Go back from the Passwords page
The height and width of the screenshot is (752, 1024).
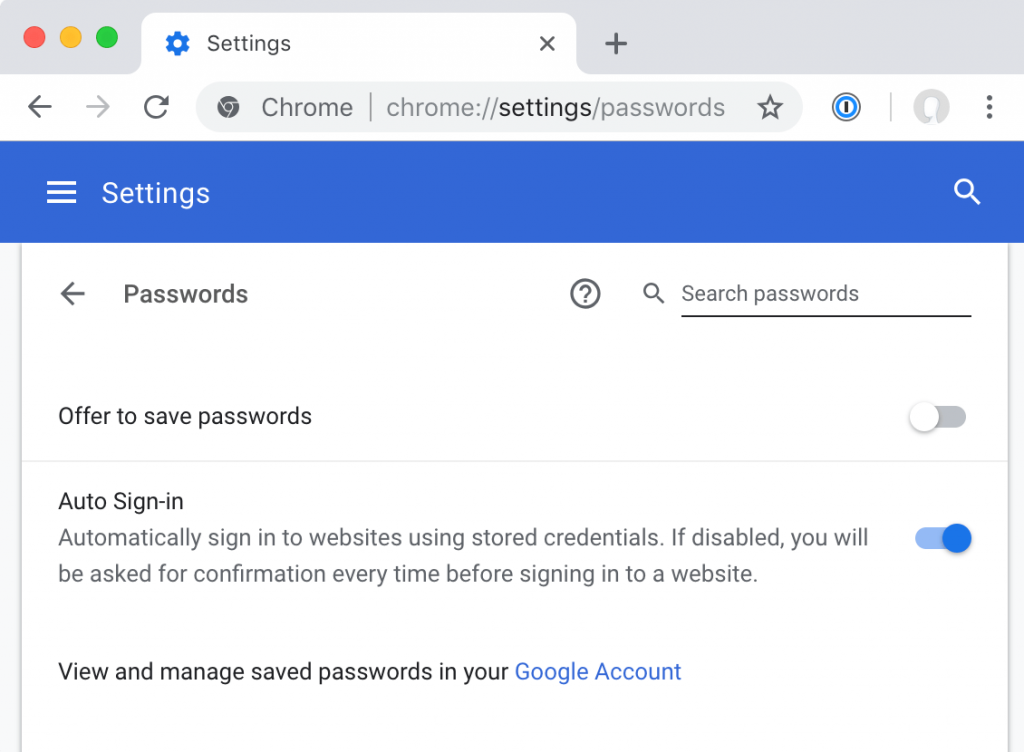pos(72,294)
